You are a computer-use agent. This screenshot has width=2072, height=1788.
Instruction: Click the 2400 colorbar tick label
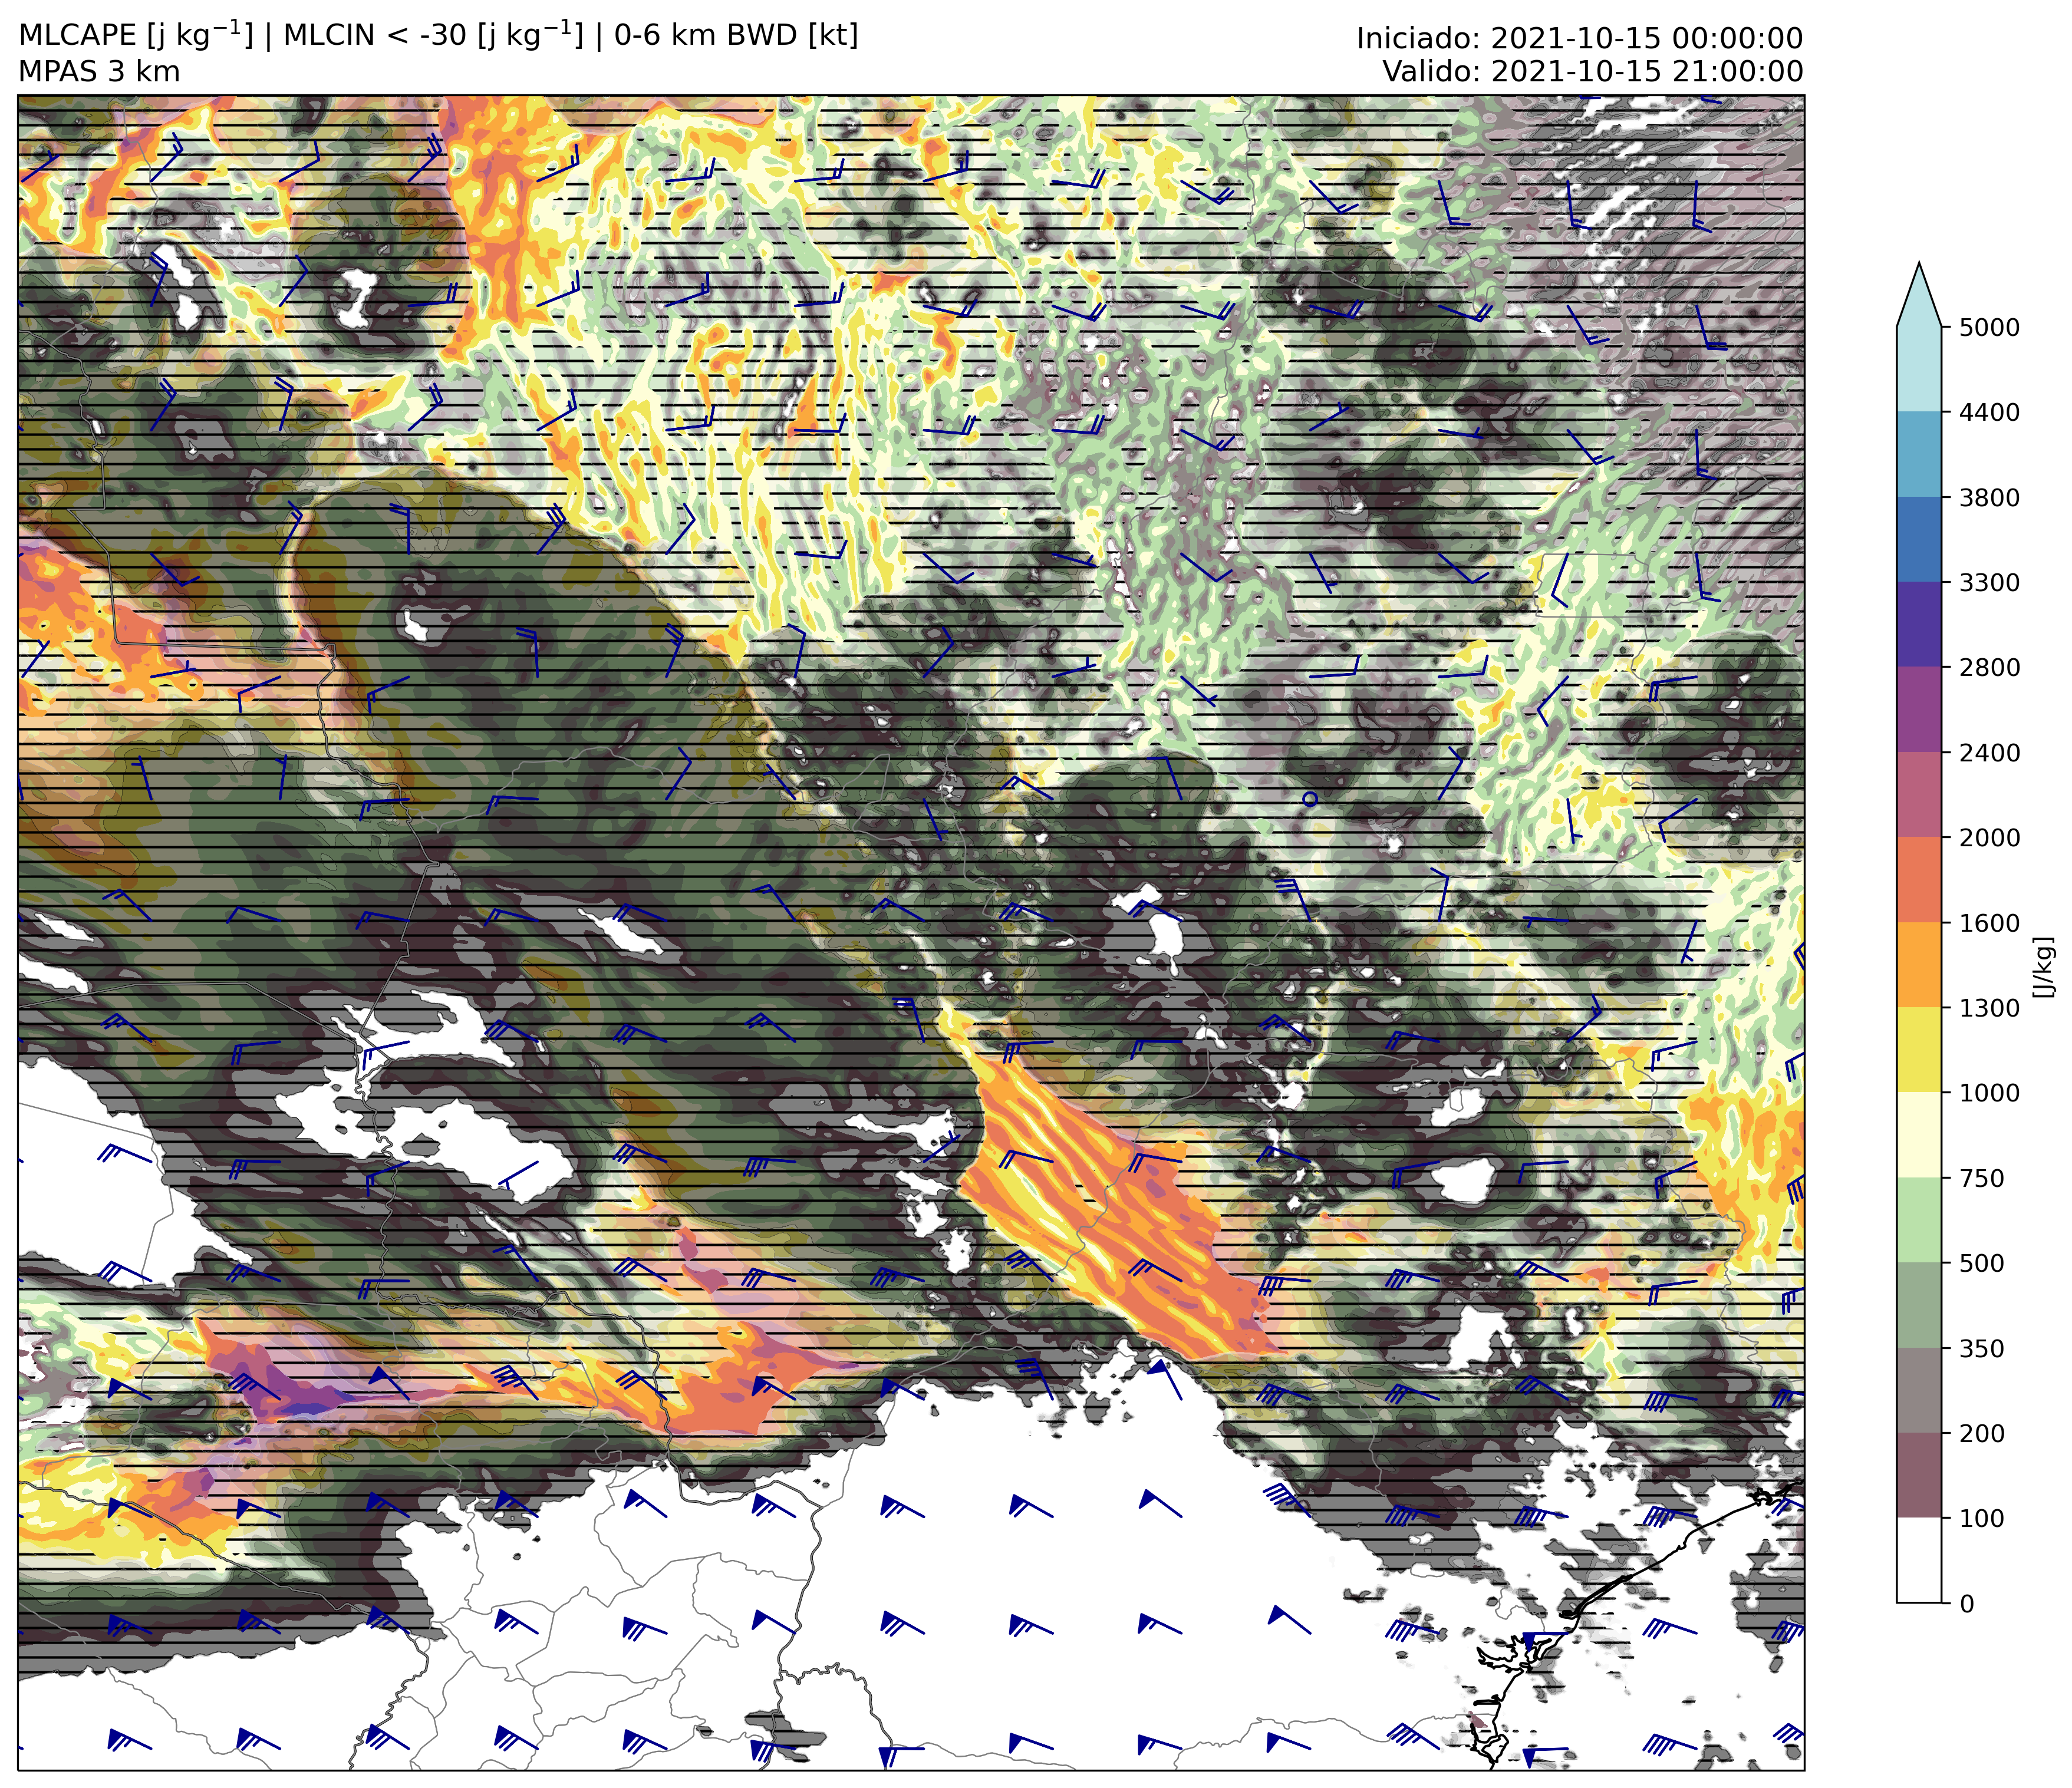click(1989, 752)
